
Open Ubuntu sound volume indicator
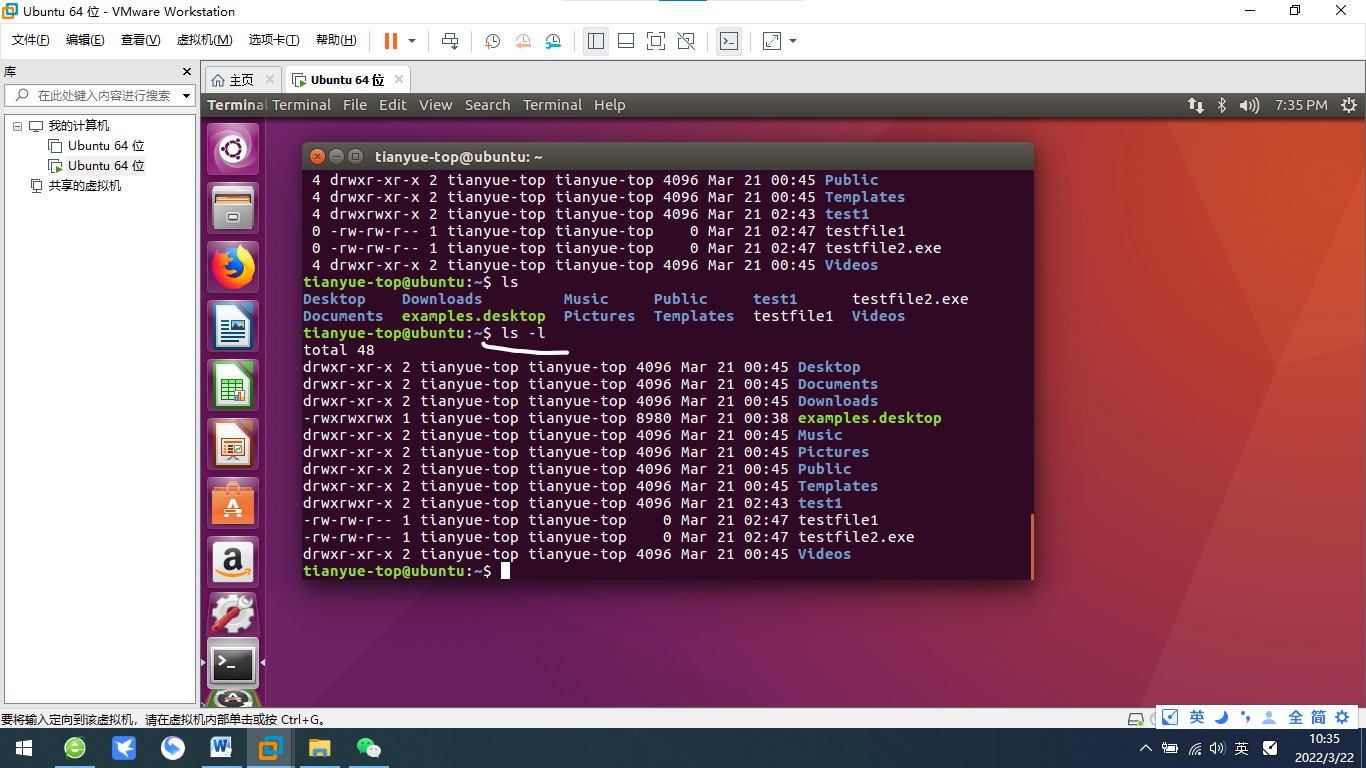click(x=1249, y=105)
